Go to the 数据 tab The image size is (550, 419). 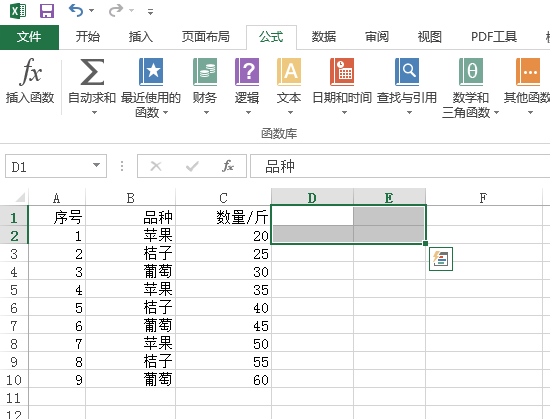pos(324,37)
